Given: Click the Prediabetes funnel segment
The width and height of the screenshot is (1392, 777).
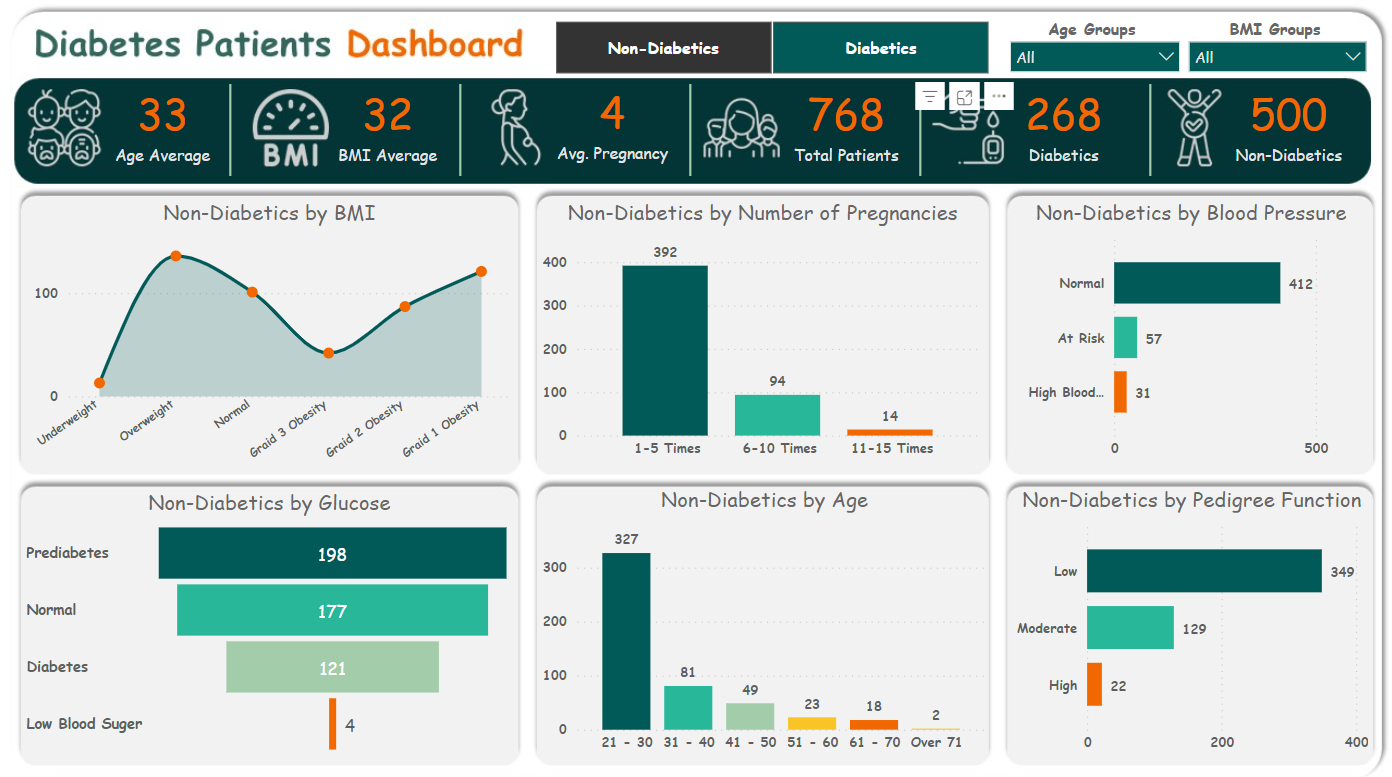Looking at the screenshot, I should coord(332,554).
